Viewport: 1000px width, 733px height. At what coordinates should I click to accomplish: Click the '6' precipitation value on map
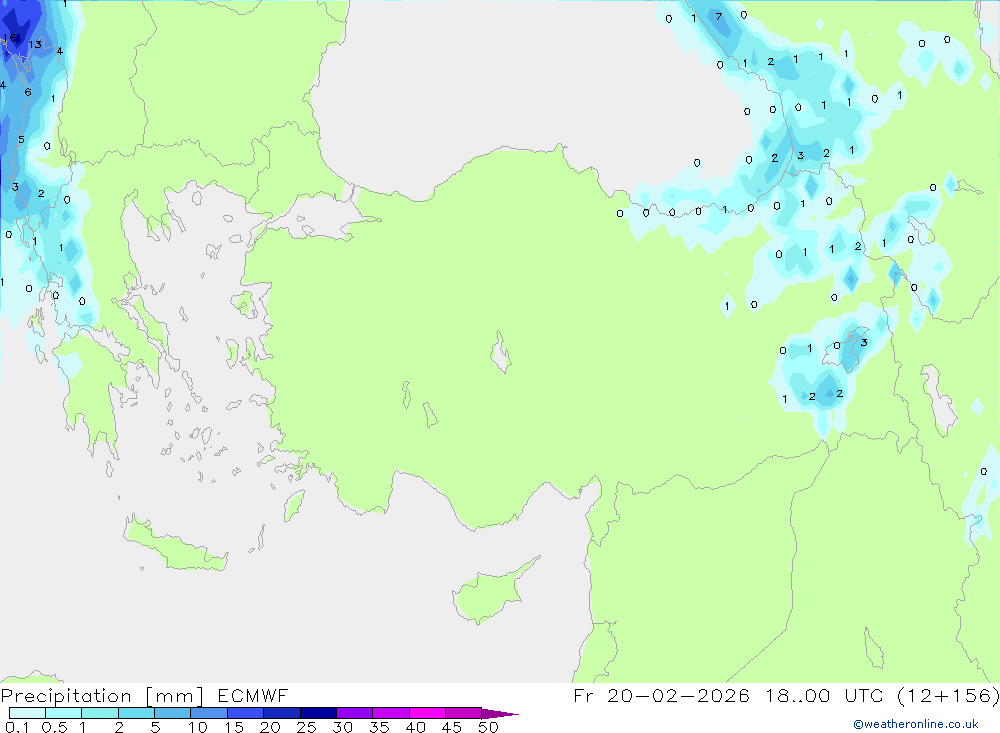(x=27, y=92)
